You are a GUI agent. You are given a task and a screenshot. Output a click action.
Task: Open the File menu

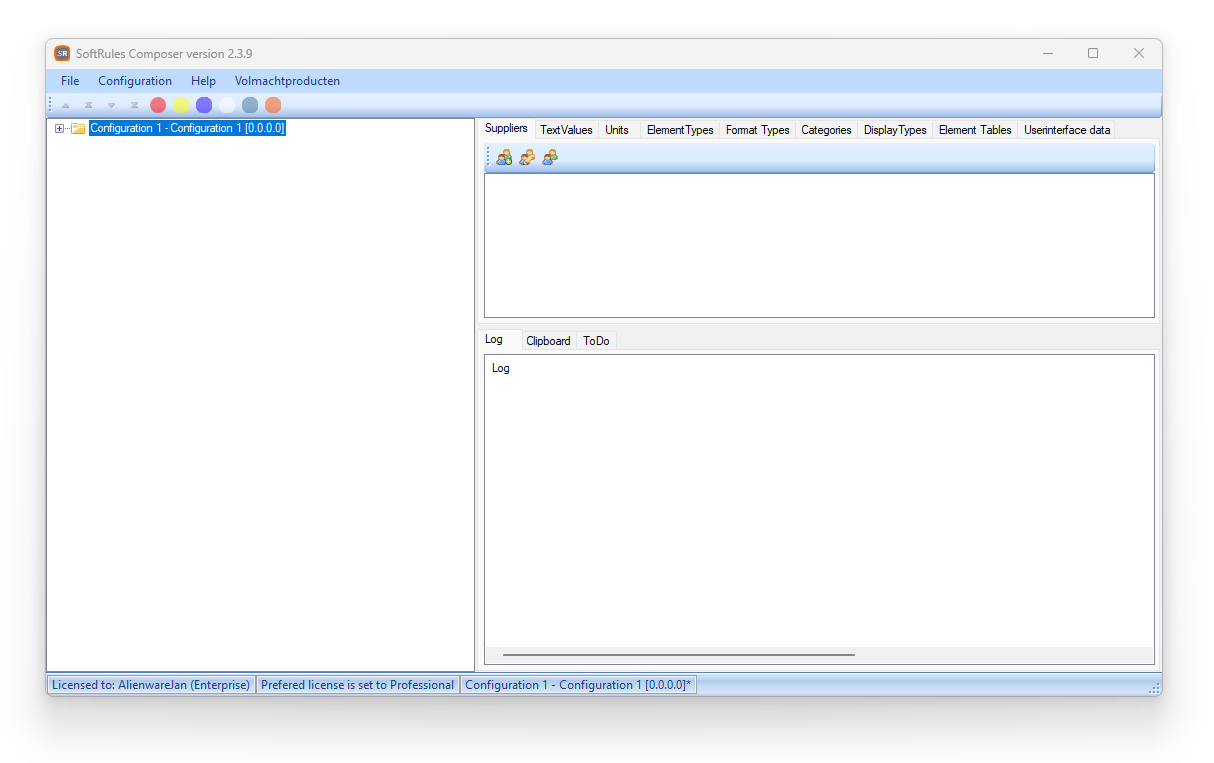pyautogui.click(x=70, y=81)
